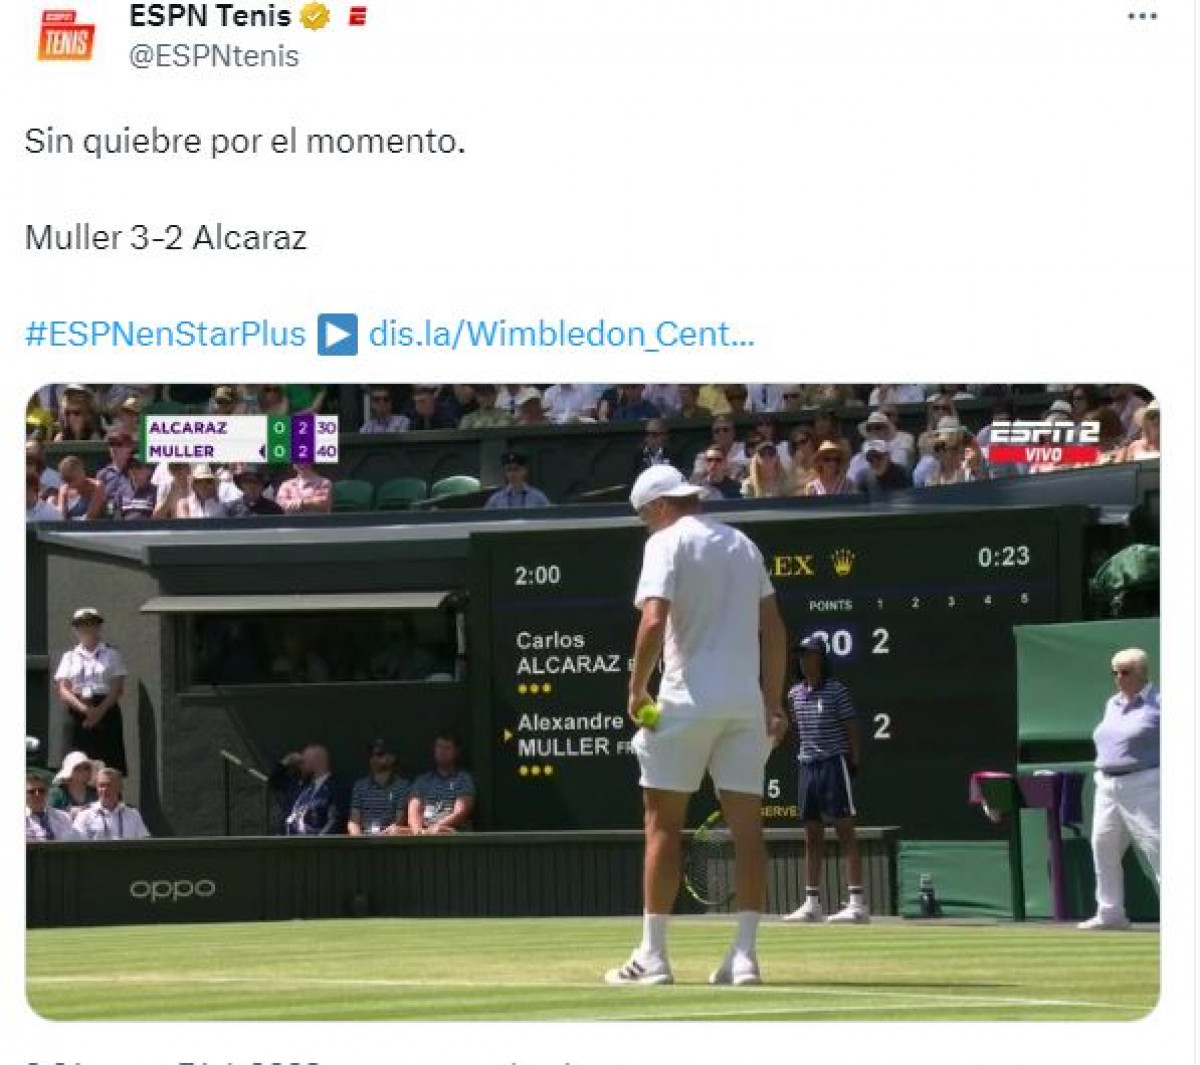Screen dimensions: 1200x1065
Task: Follow the dis.la/Wimbledon_Cent link
Action: 561,334
